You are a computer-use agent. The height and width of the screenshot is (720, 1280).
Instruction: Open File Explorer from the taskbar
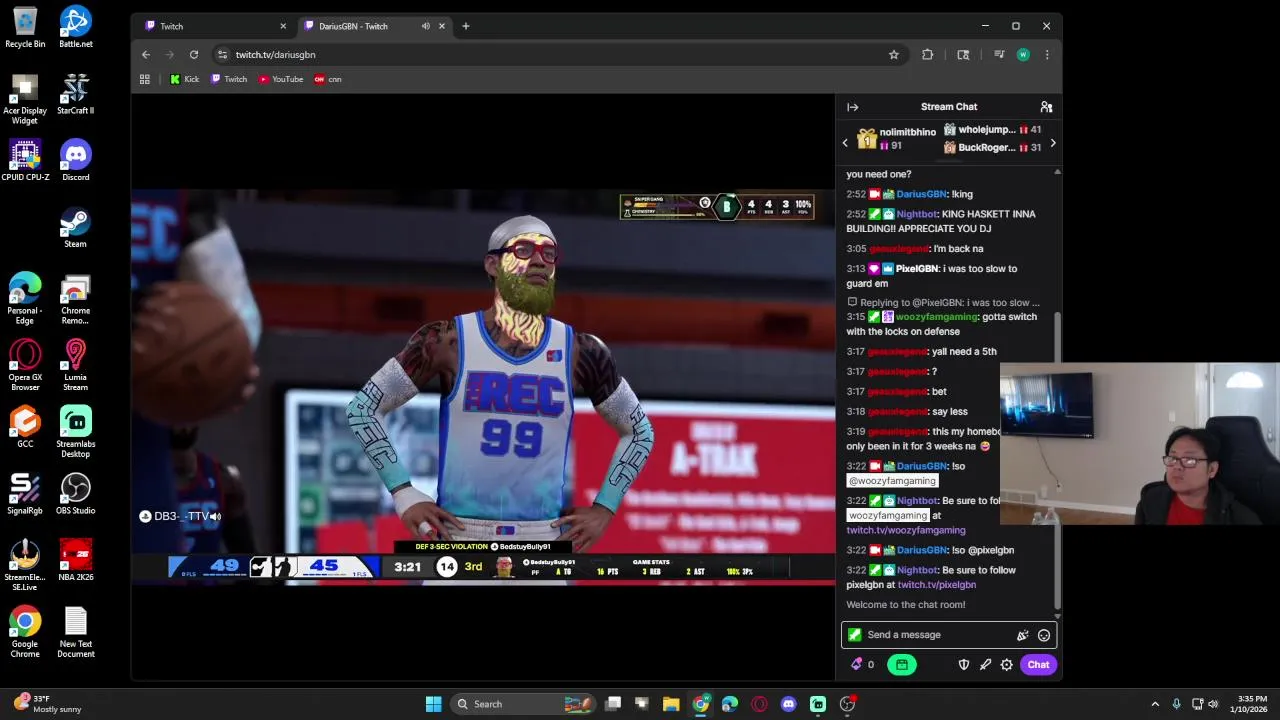tap(671, 704)
